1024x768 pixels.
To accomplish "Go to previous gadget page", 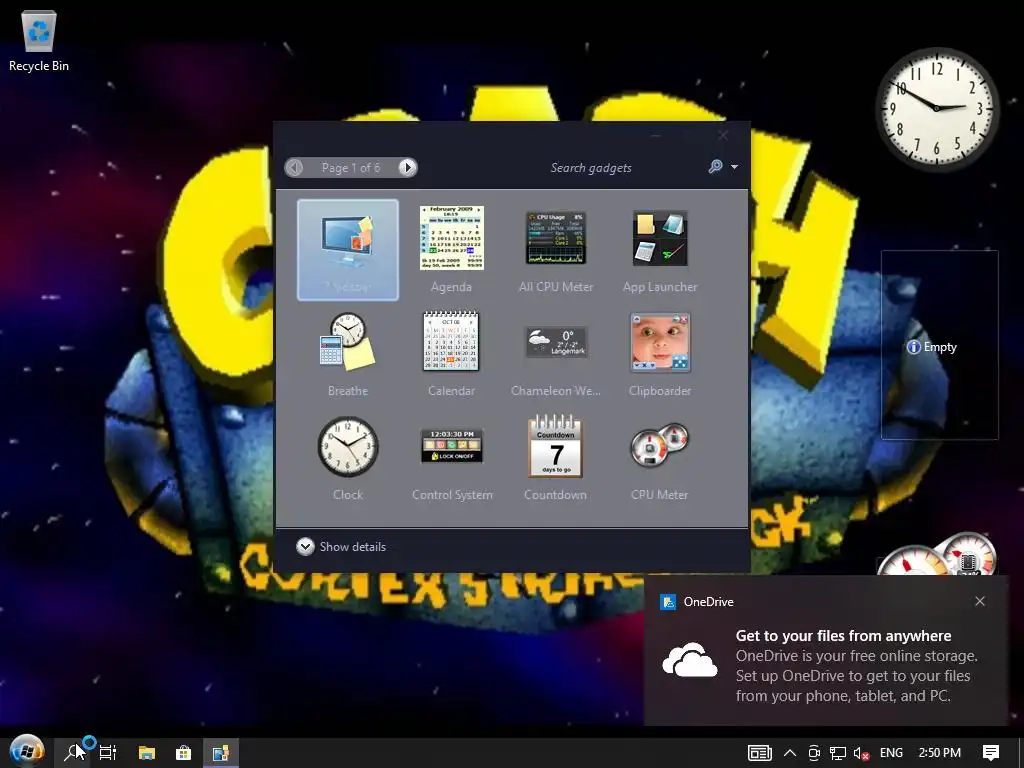I will tap(295, 168).
